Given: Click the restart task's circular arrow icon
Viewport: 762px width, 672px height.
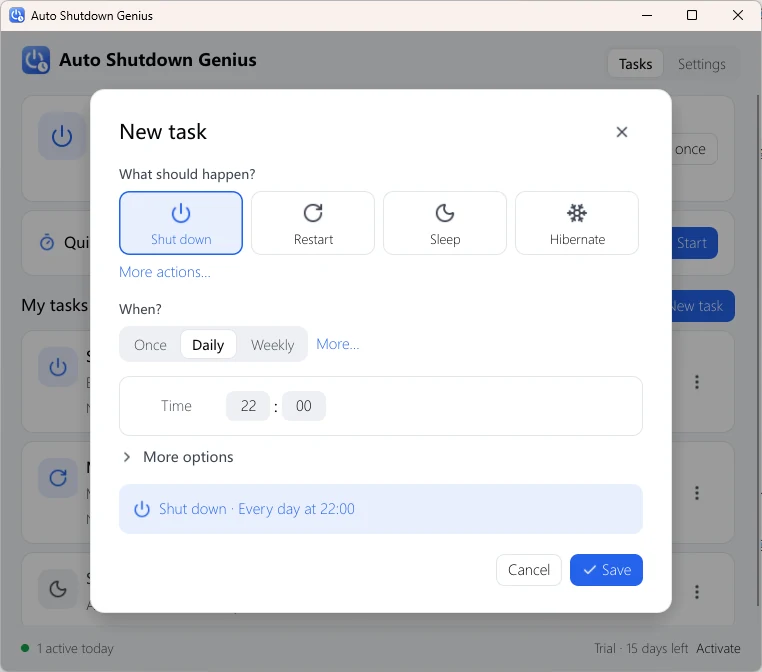Looking at the screenshot, I should click(58, 478).
